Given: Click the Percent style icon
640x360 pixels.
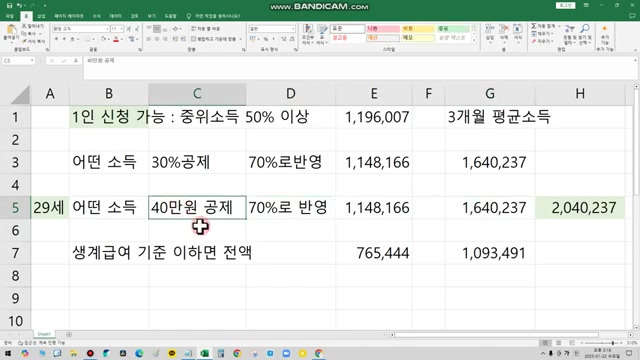Looking at the screenshot, I should tap(266, 39).
